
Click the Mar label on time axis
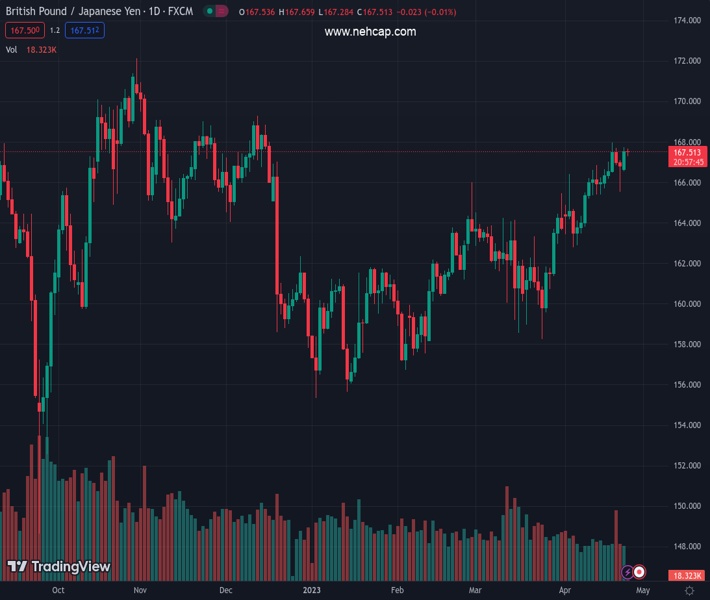click(x=475, y=590)
